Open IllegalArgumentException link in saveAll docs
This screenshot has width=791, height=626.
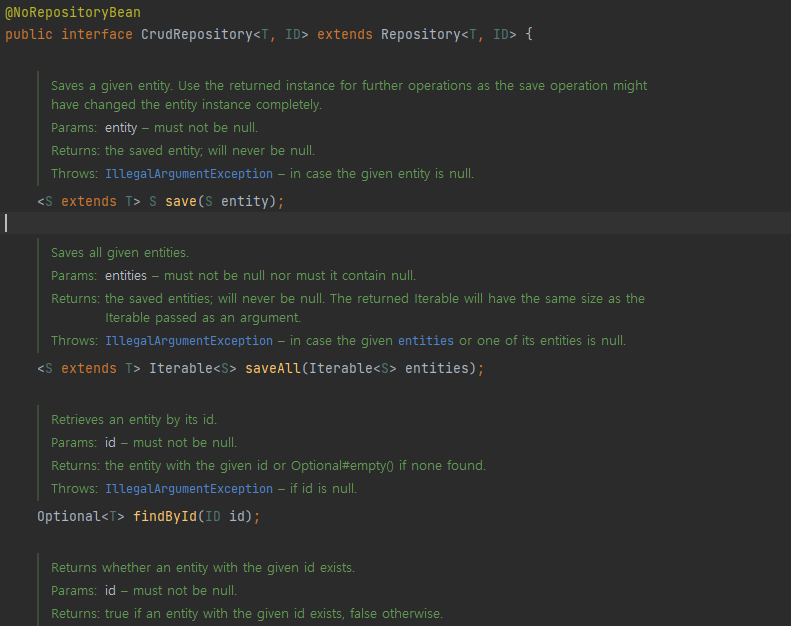tap(189, 340)
